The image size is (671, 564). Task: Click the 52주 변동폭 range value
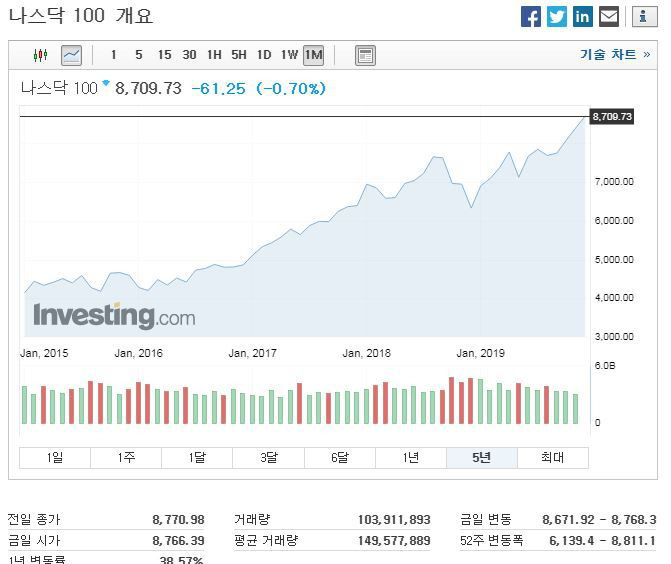(x=602, y=540)
